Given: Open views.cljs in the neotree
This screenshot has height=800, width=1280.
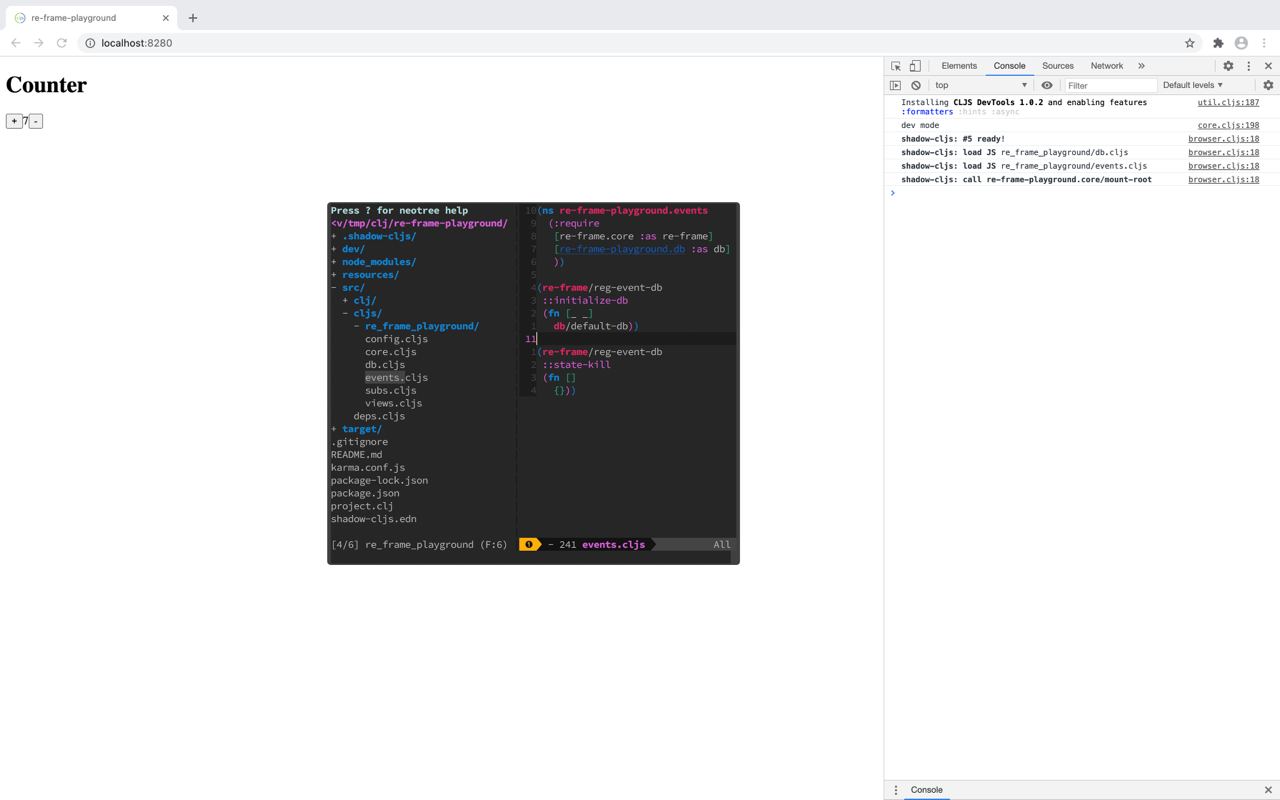Looking at the screenshot, I should [x=394, y=403].
